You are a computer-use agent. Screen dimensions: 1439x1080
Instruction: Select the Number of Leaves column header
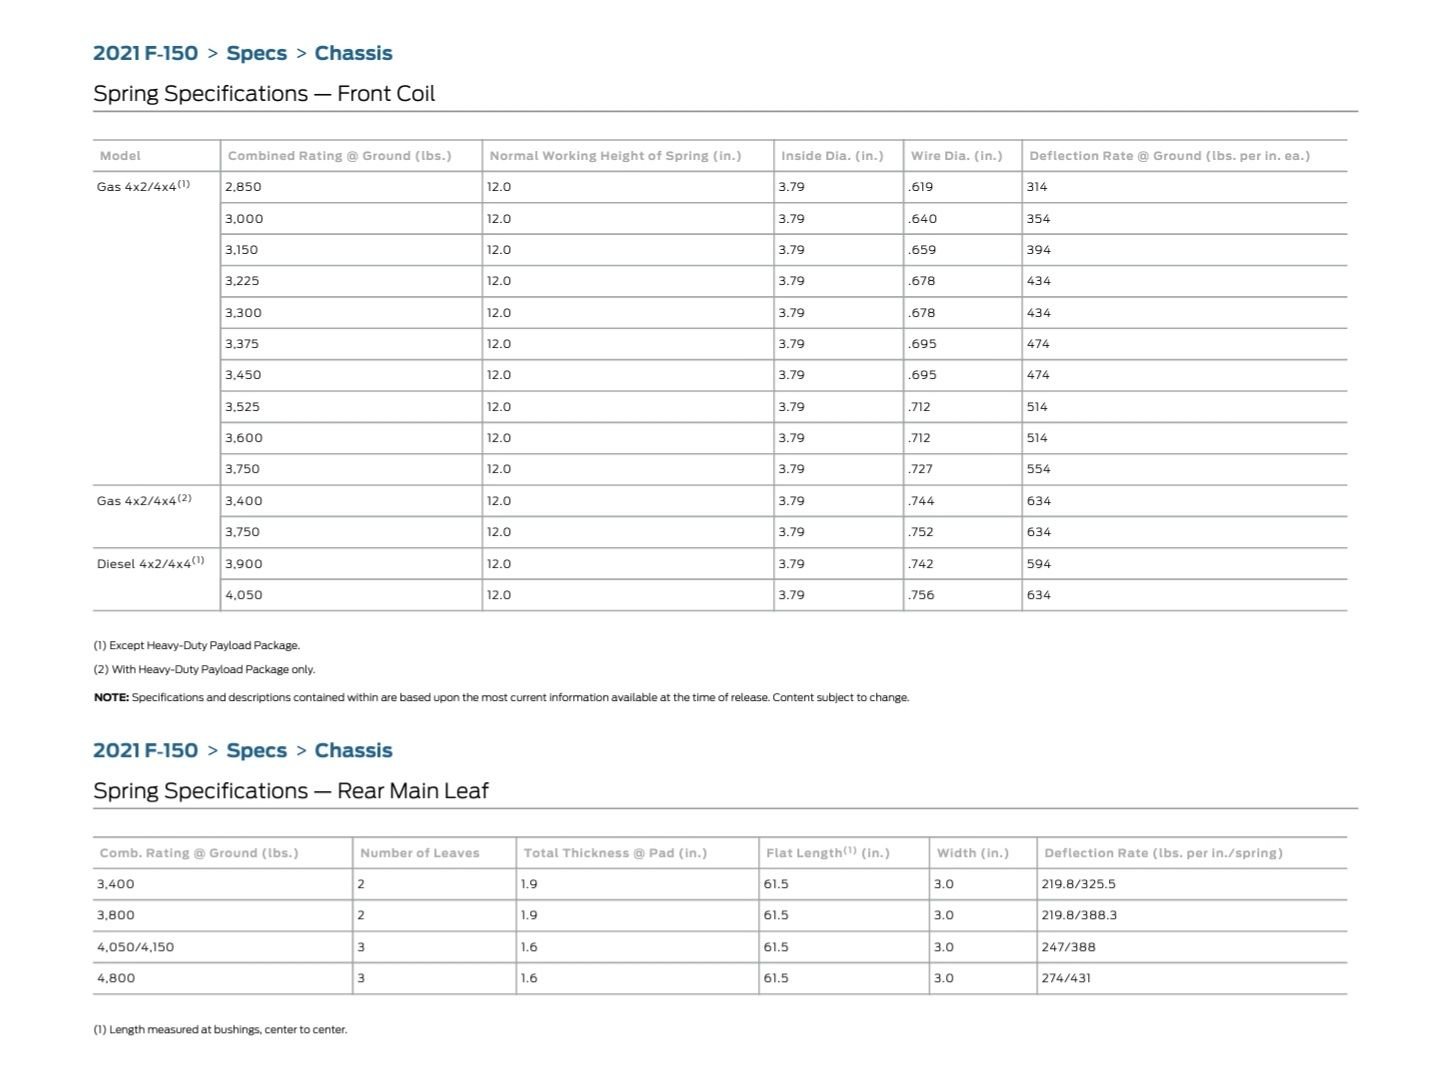(419, 853)
